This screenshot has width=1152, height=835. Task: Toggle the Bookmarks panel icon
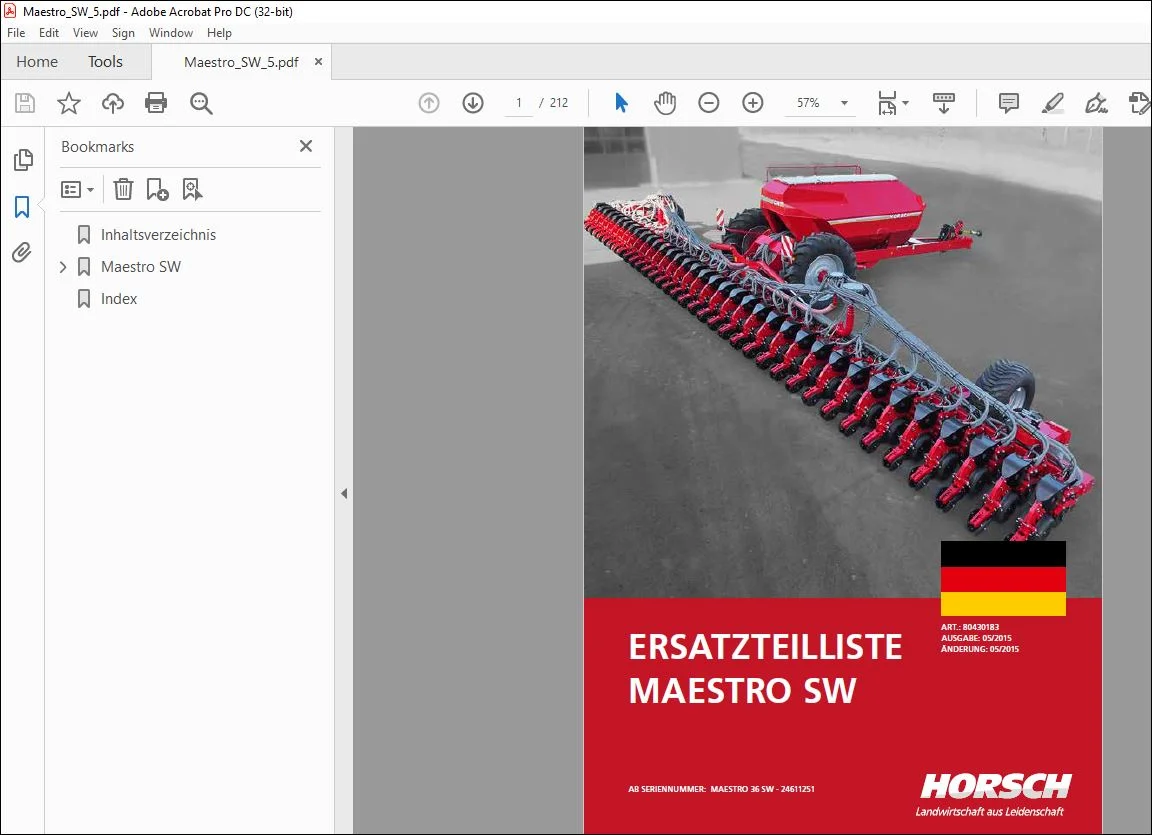22,207
